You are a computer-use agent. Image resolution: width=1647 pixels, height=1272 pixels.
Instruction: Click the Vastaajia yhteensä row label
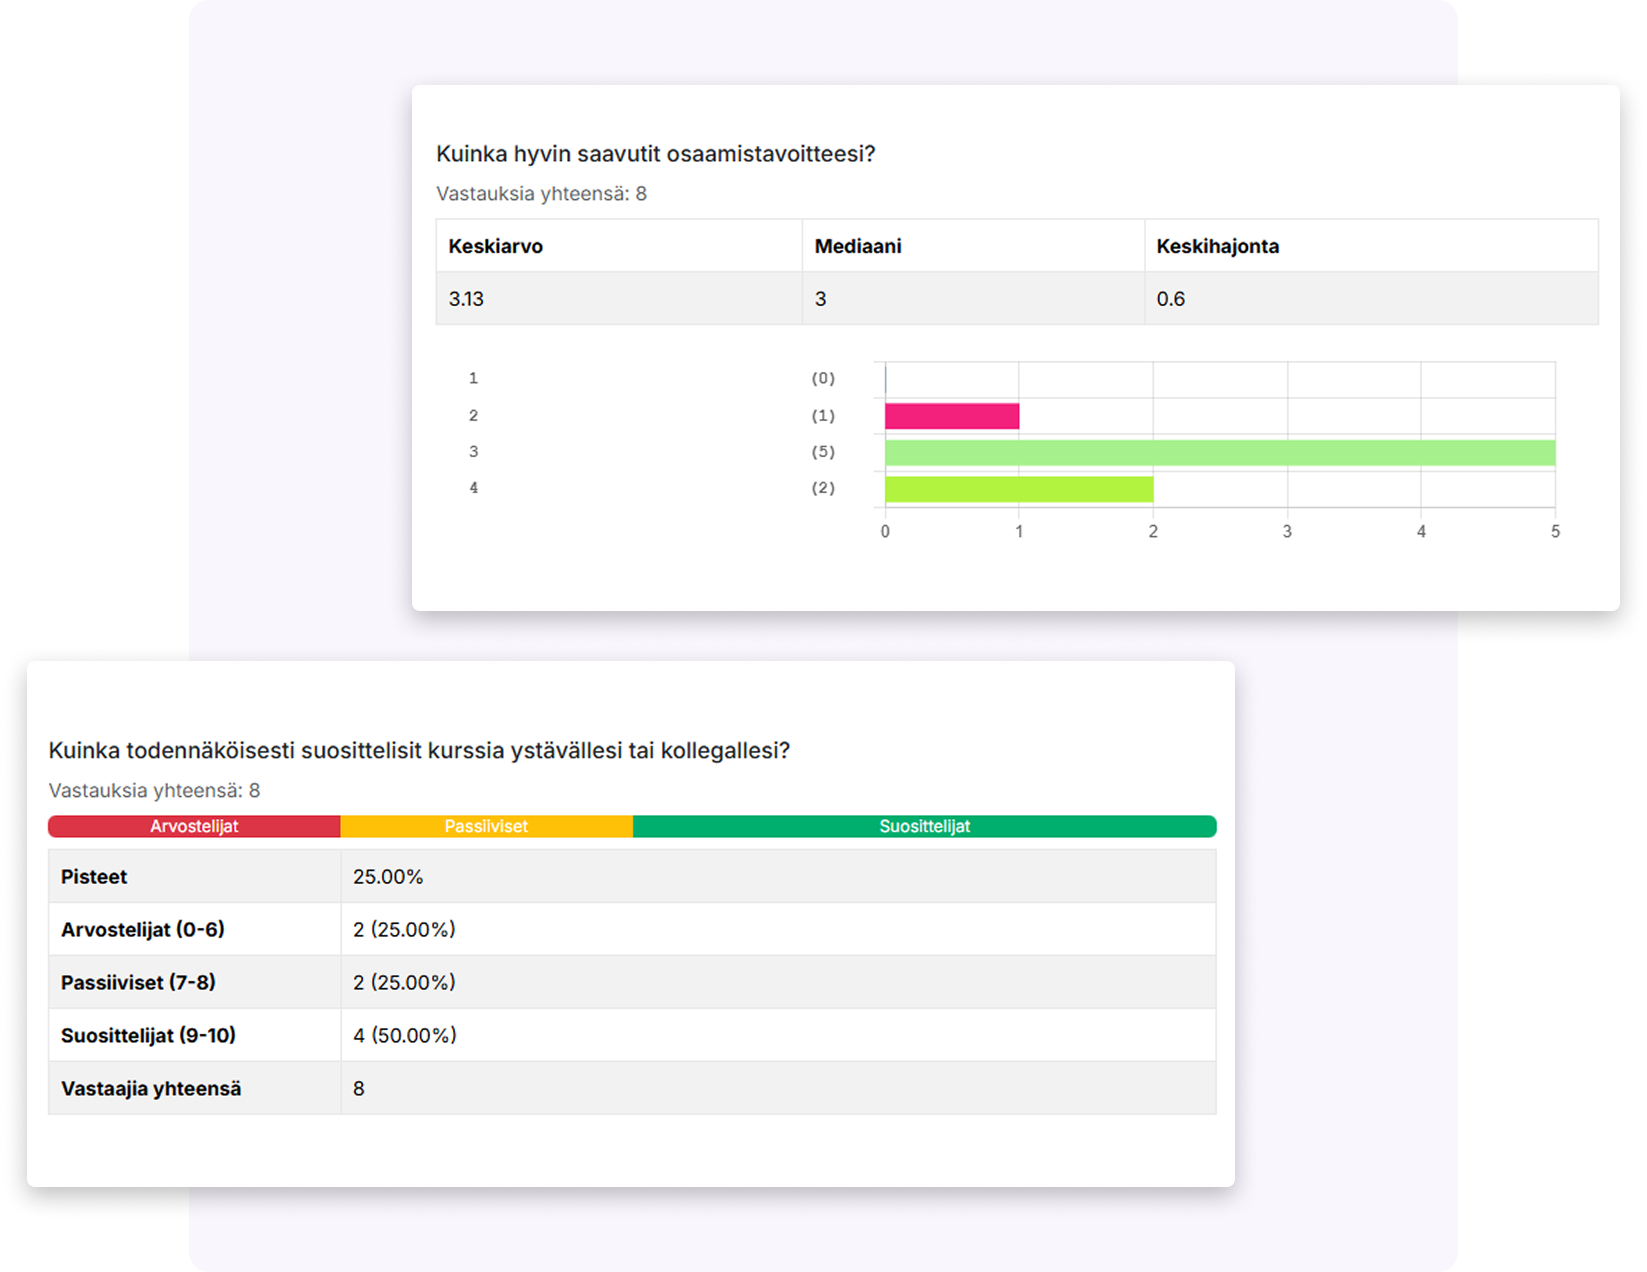pos(151,1089)
